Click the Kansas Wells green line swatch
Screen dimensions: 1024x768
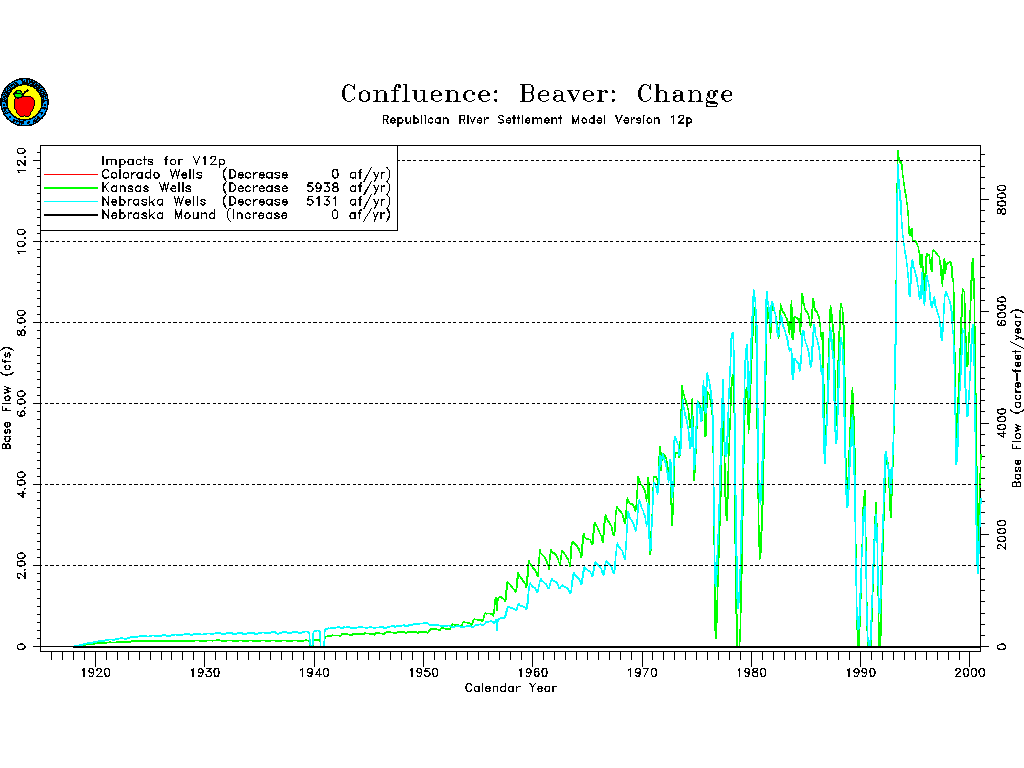[69, 188]
